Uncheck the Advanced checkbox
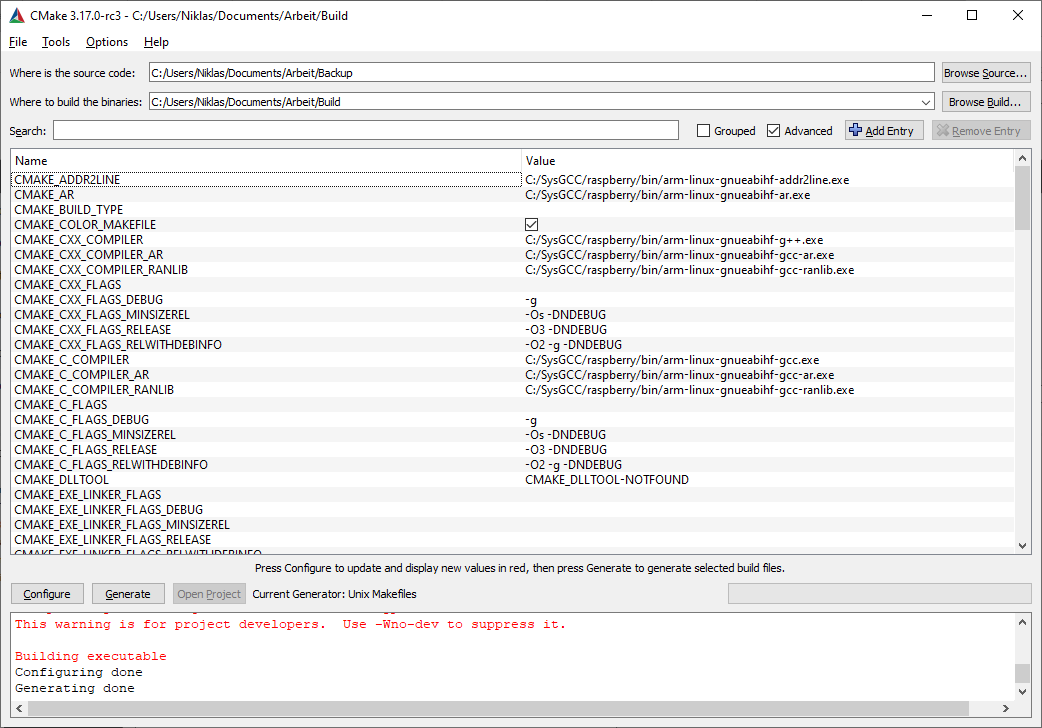The image size is (1042, 728). pos(773,131)
